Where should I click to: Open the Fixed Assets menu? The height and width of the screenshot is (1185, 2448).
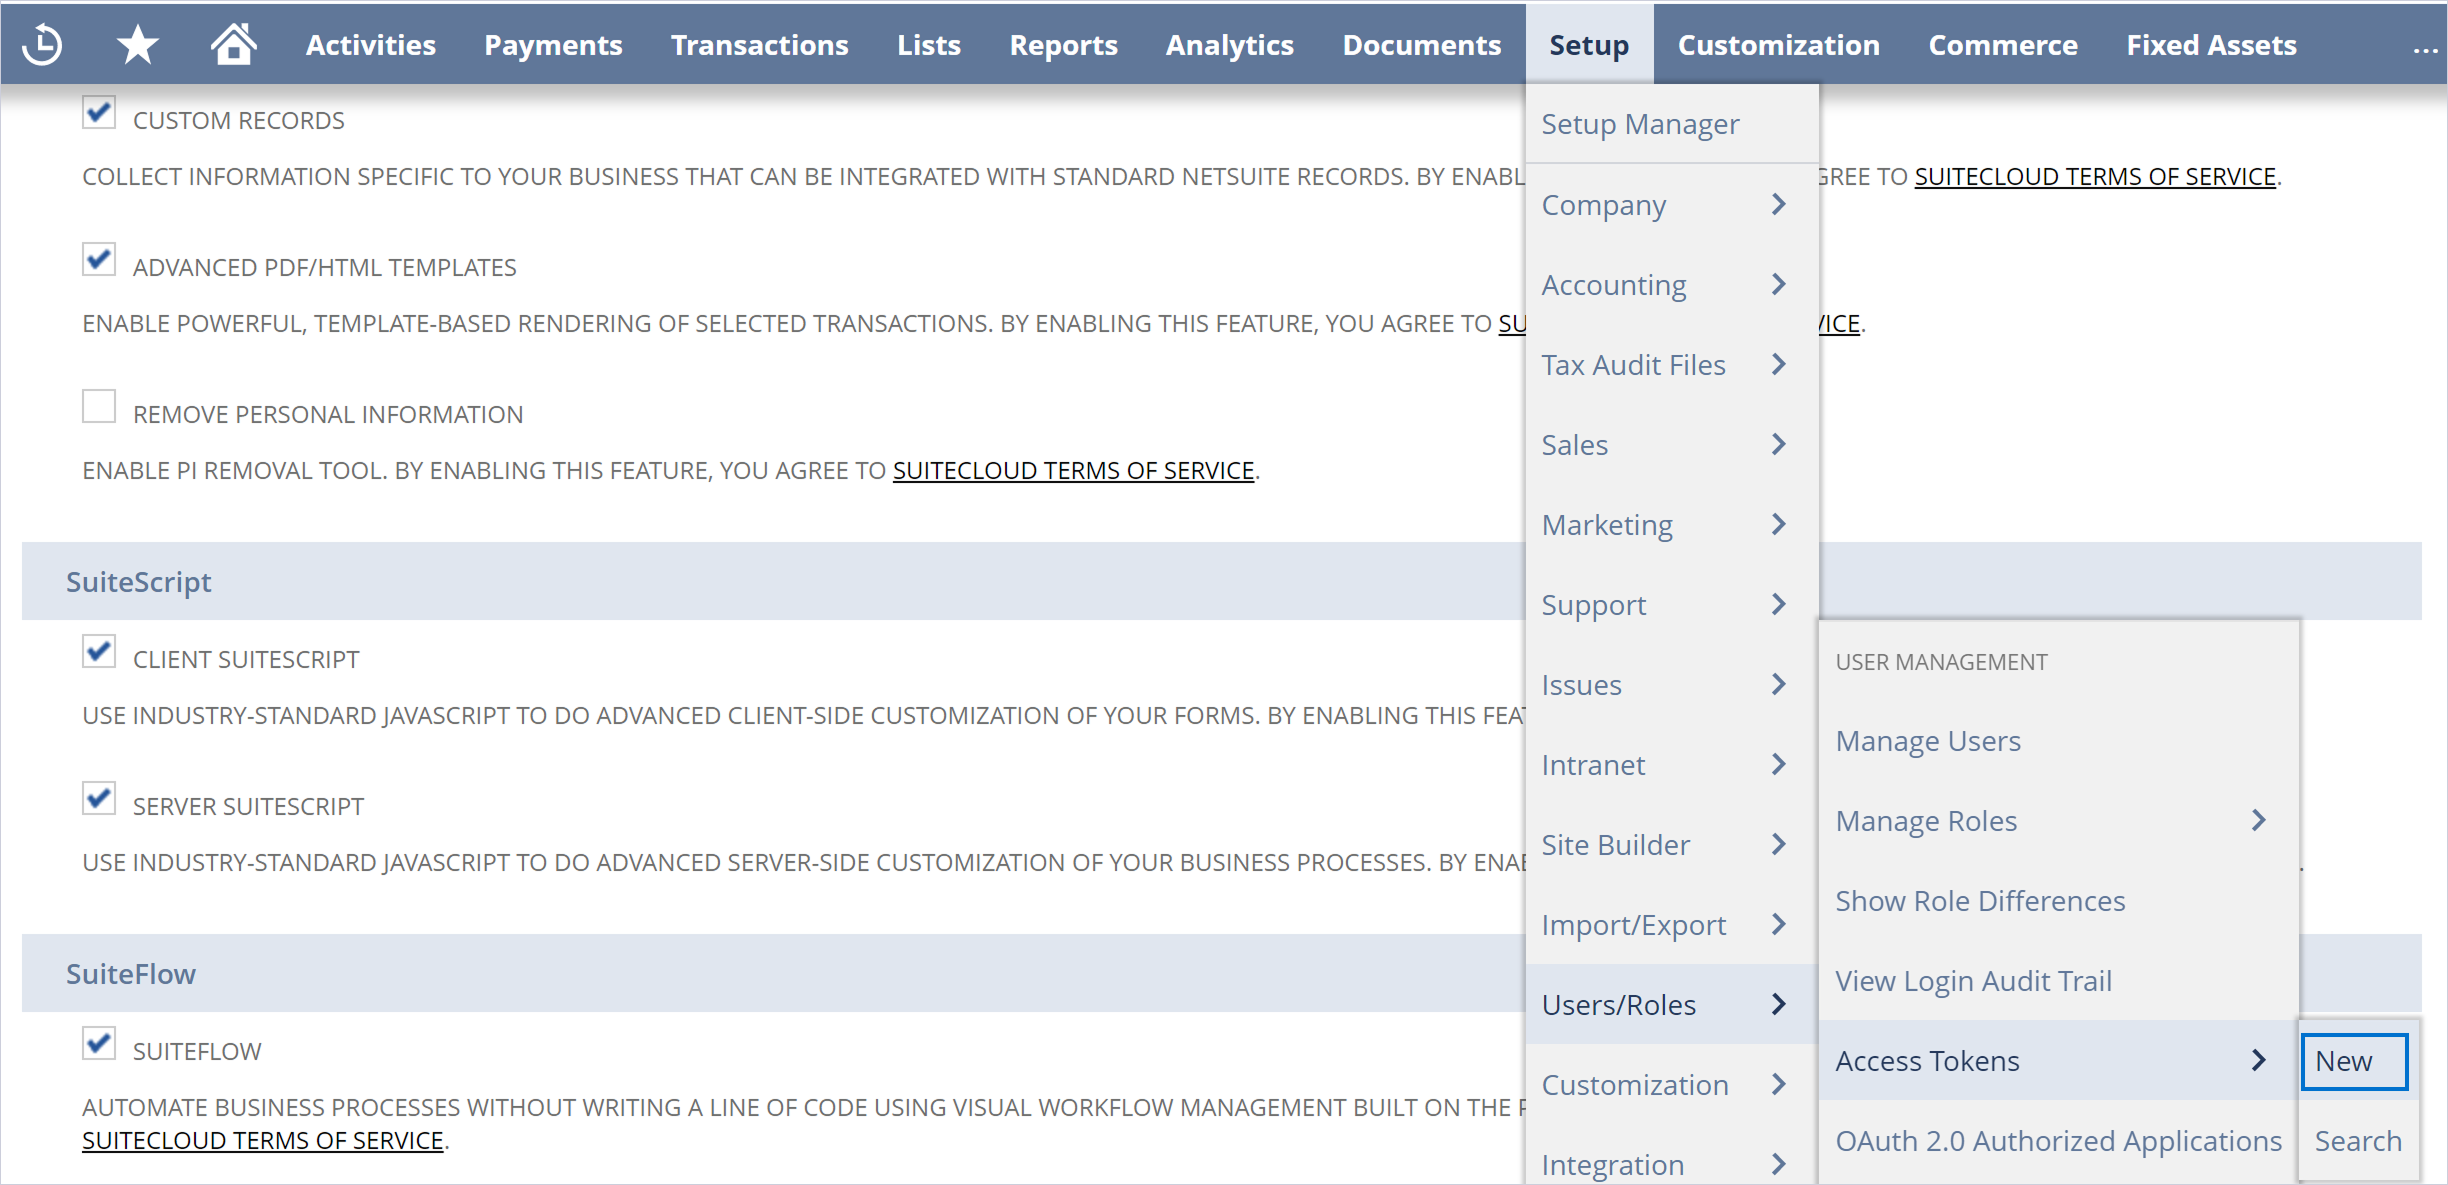pyautogui.click(x=2211, y=45)
